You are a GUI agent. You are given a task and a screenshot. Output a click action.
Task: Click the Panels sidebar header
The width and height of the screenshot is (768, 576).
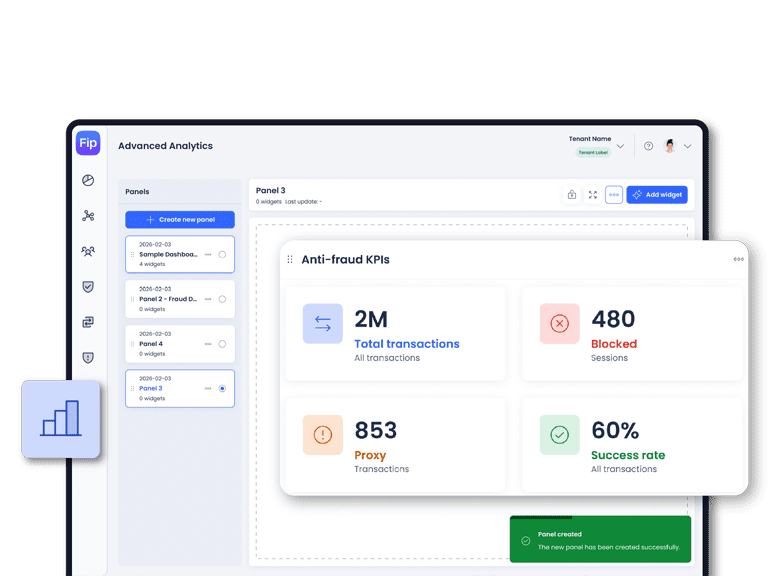[x=137, y=192]
